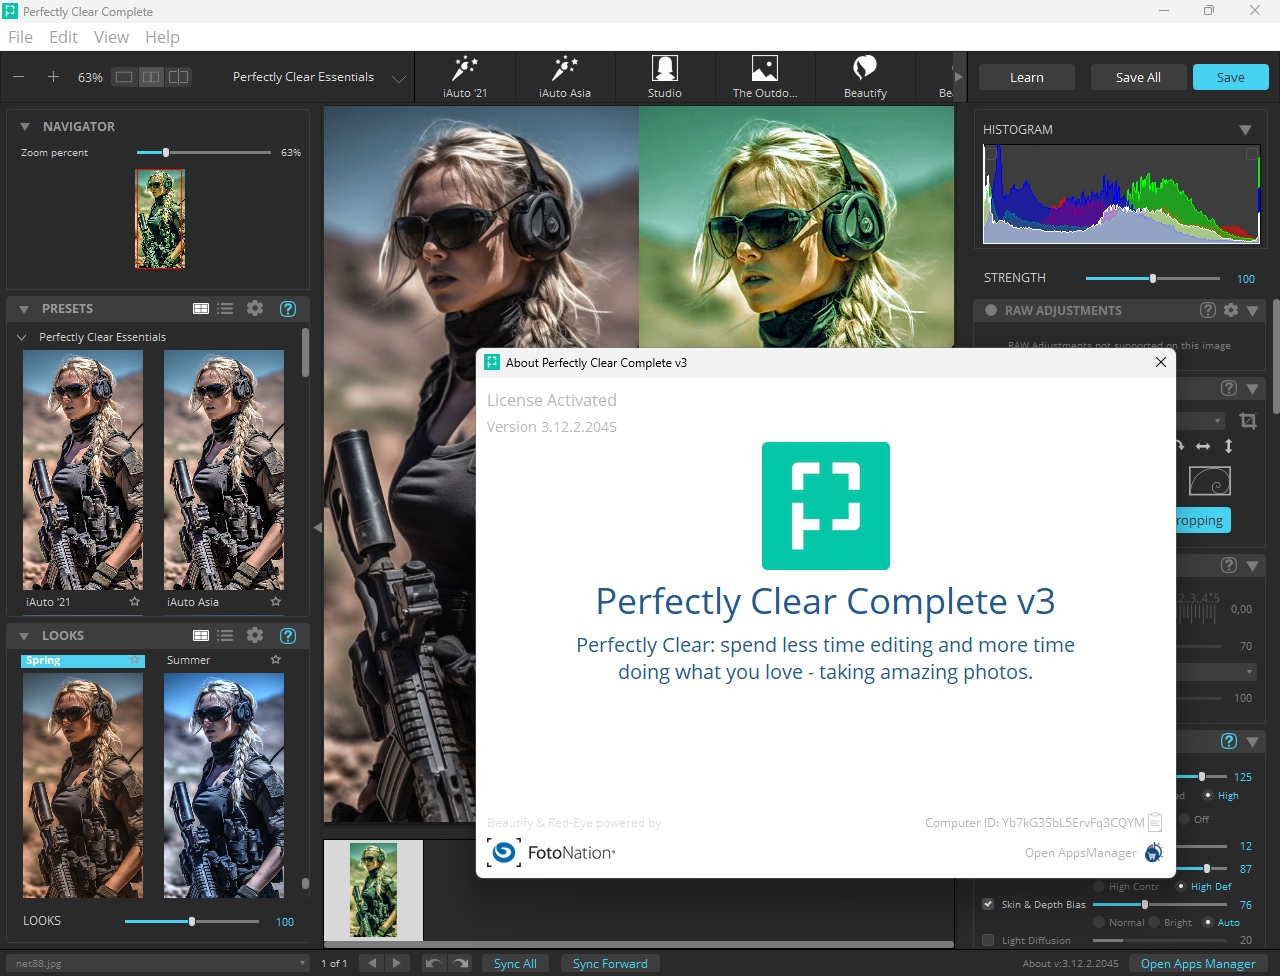Open help for the Presets panel
This screenshot has height=976, width=1280.
tap(288, 309)
